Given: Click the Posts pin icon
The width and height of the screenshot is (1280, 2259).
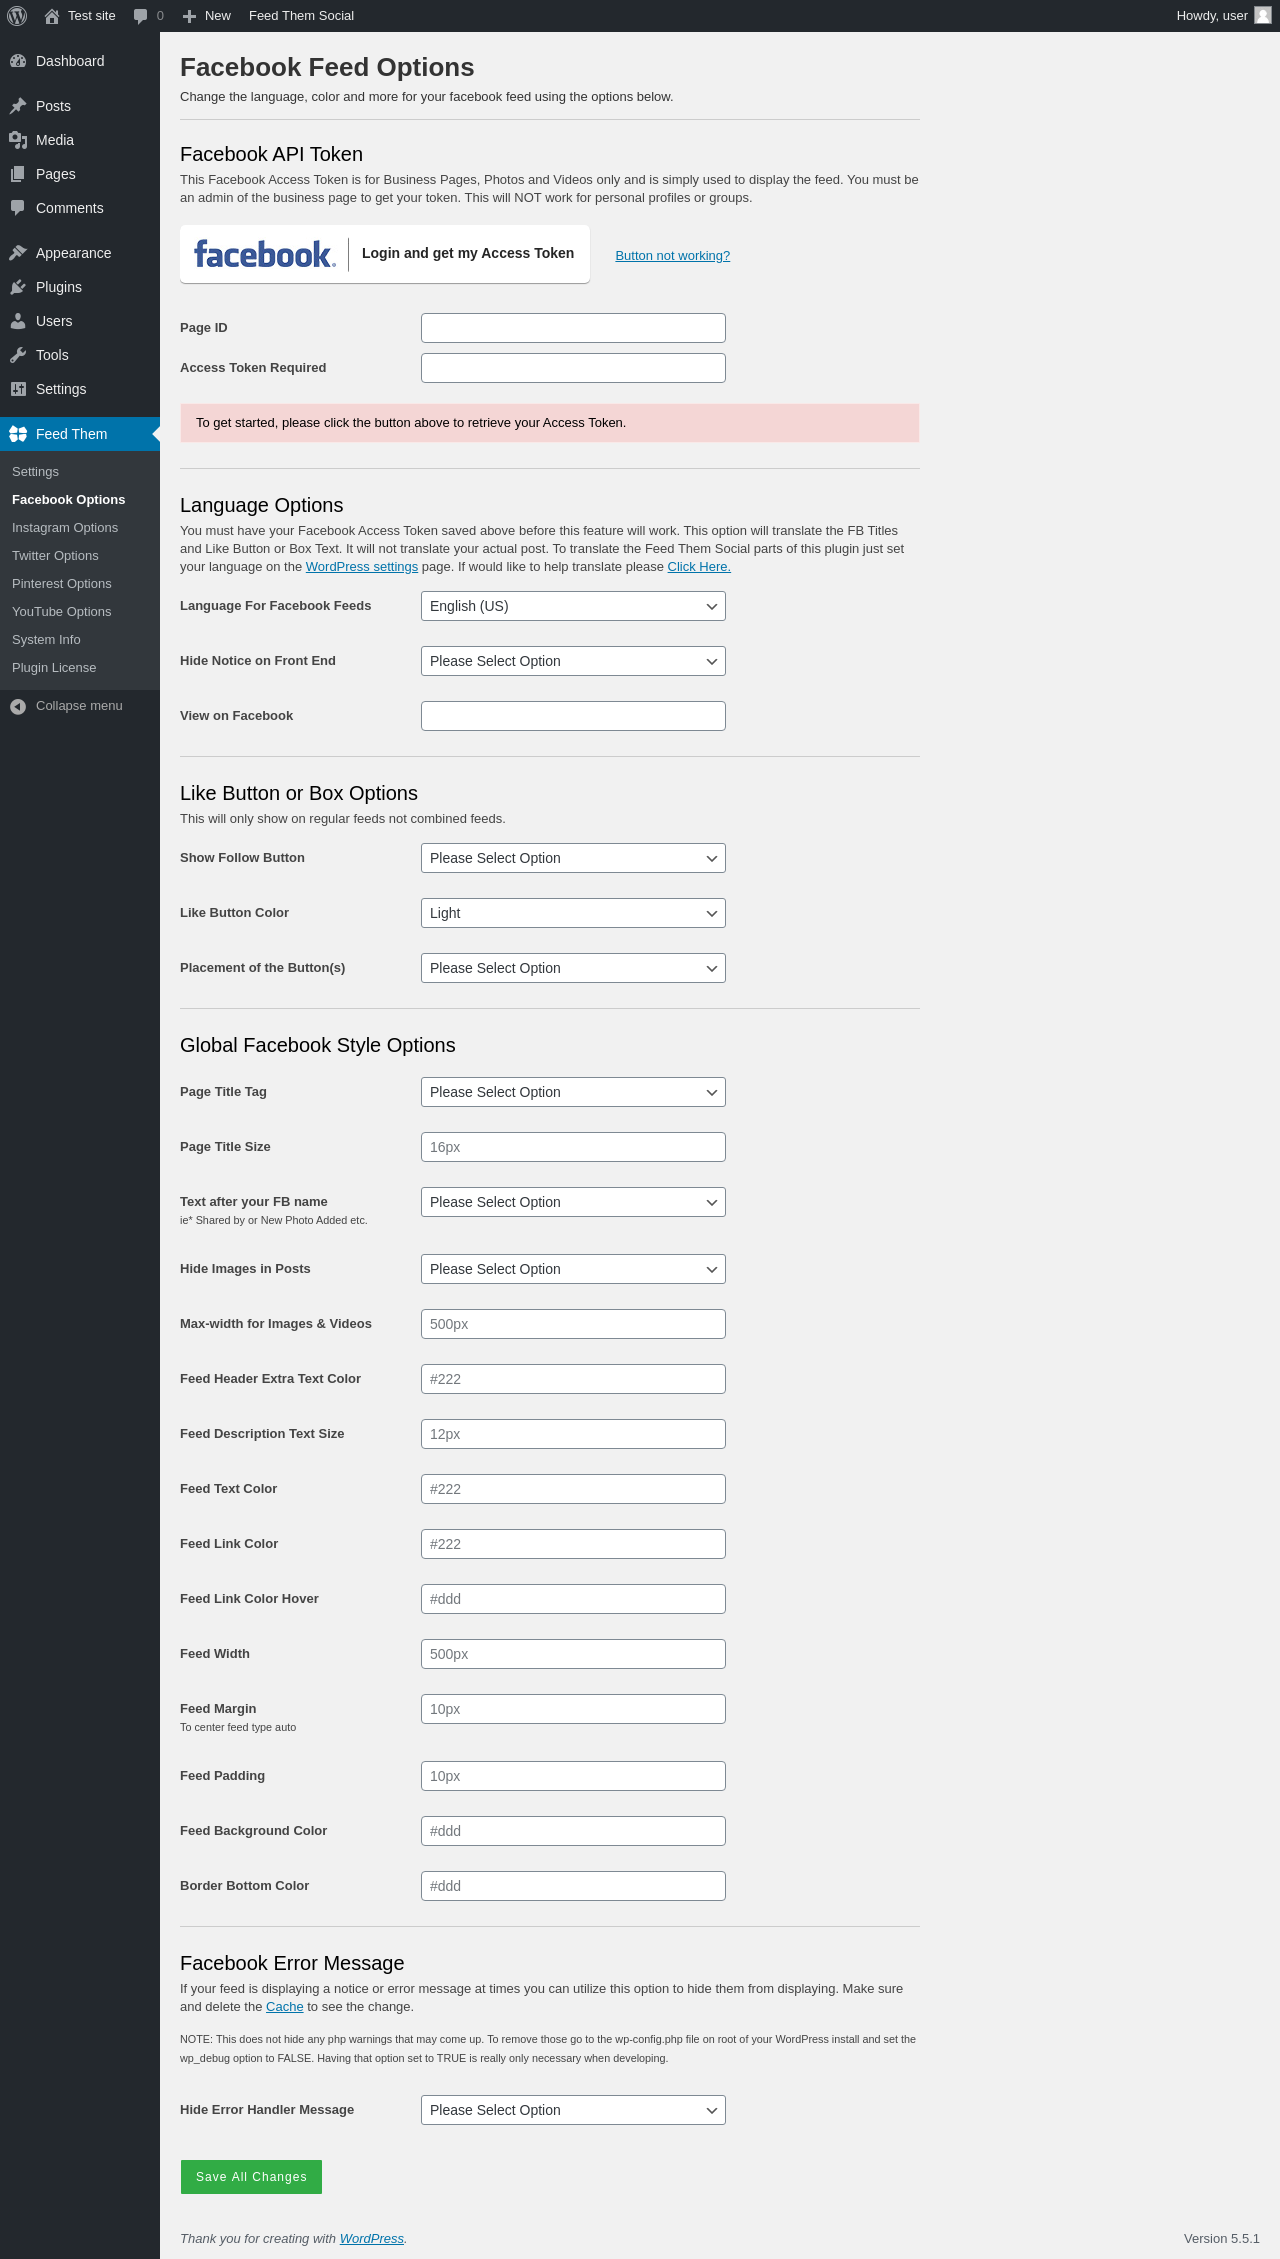Looking at the screenshot, I should pos(18,106).
